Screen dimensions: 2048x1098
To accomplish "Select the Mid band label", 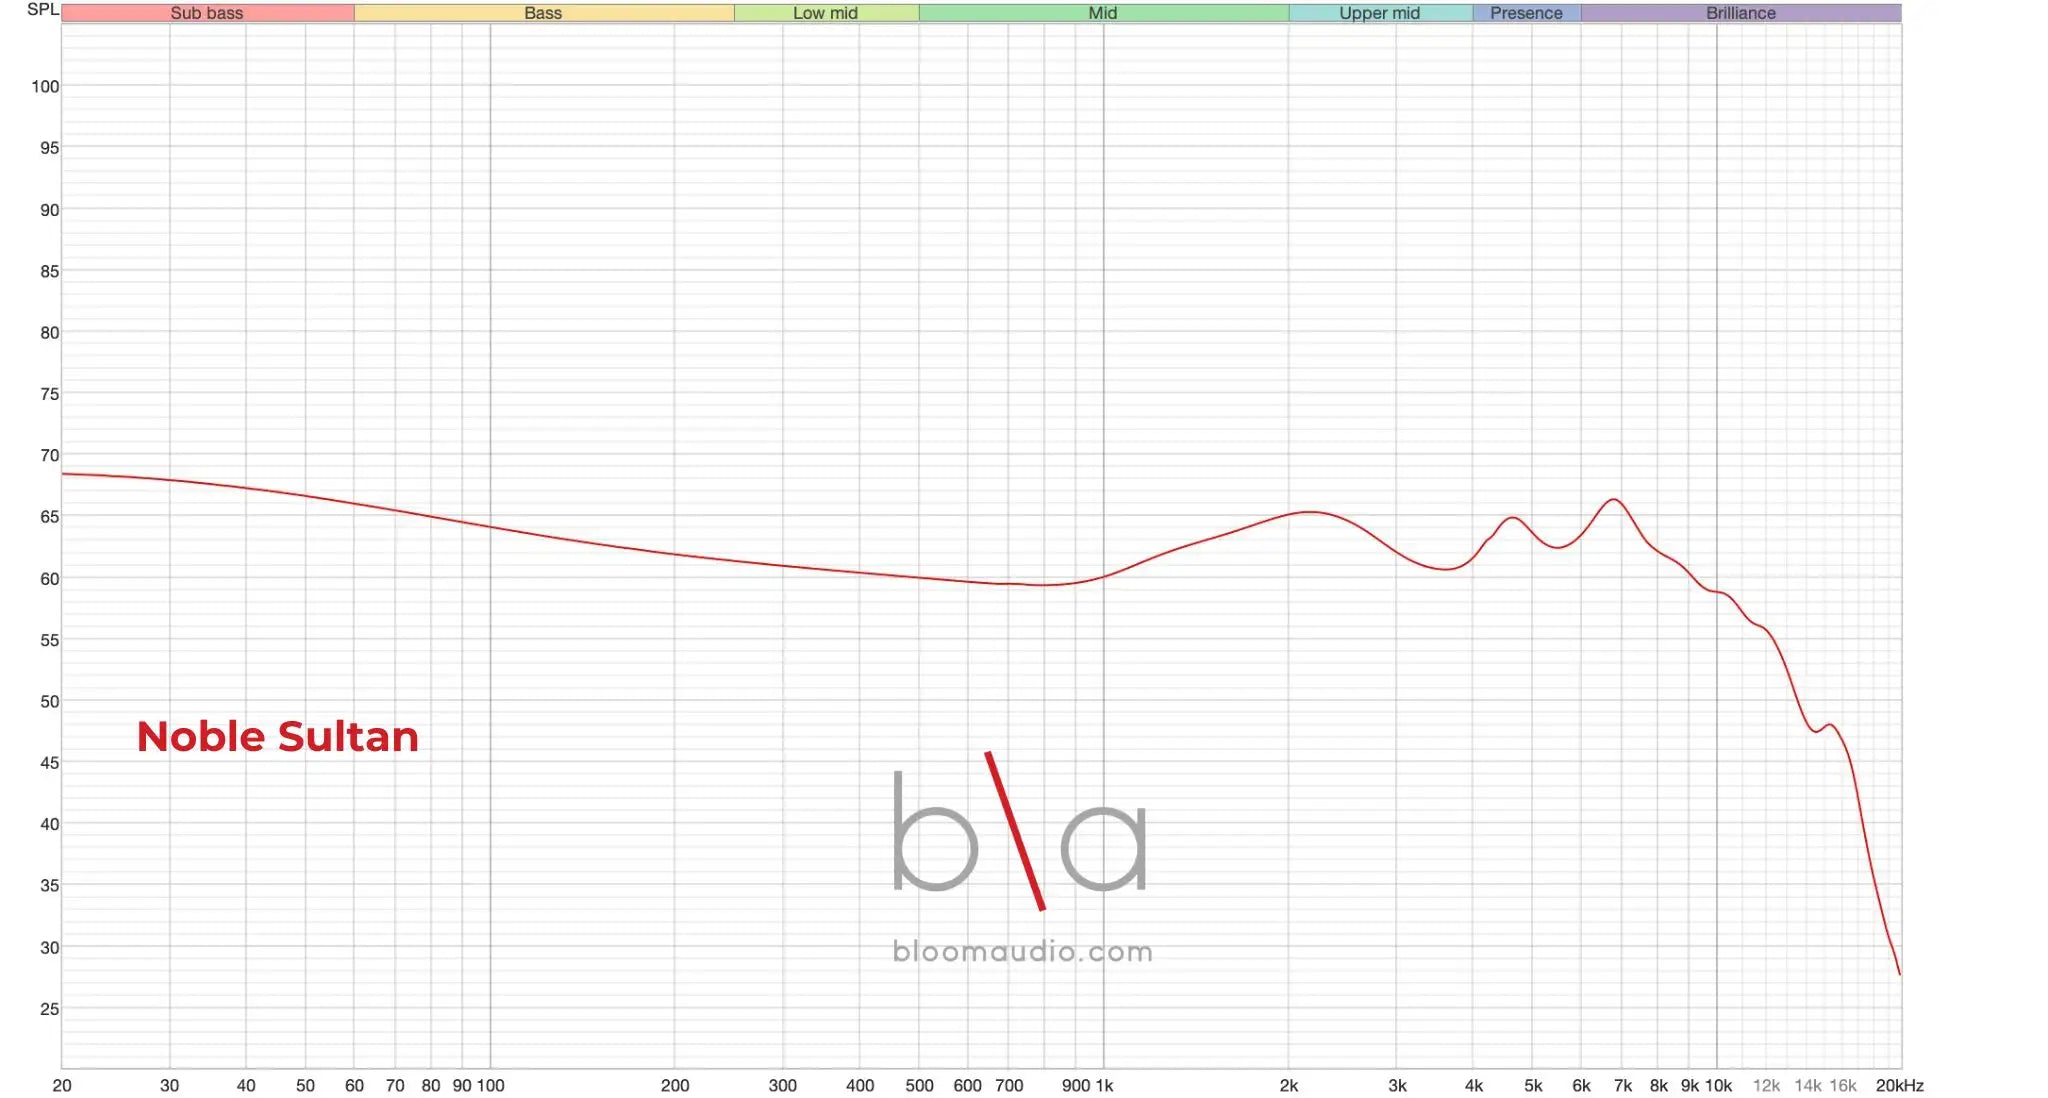I will tap(1103, 13).
